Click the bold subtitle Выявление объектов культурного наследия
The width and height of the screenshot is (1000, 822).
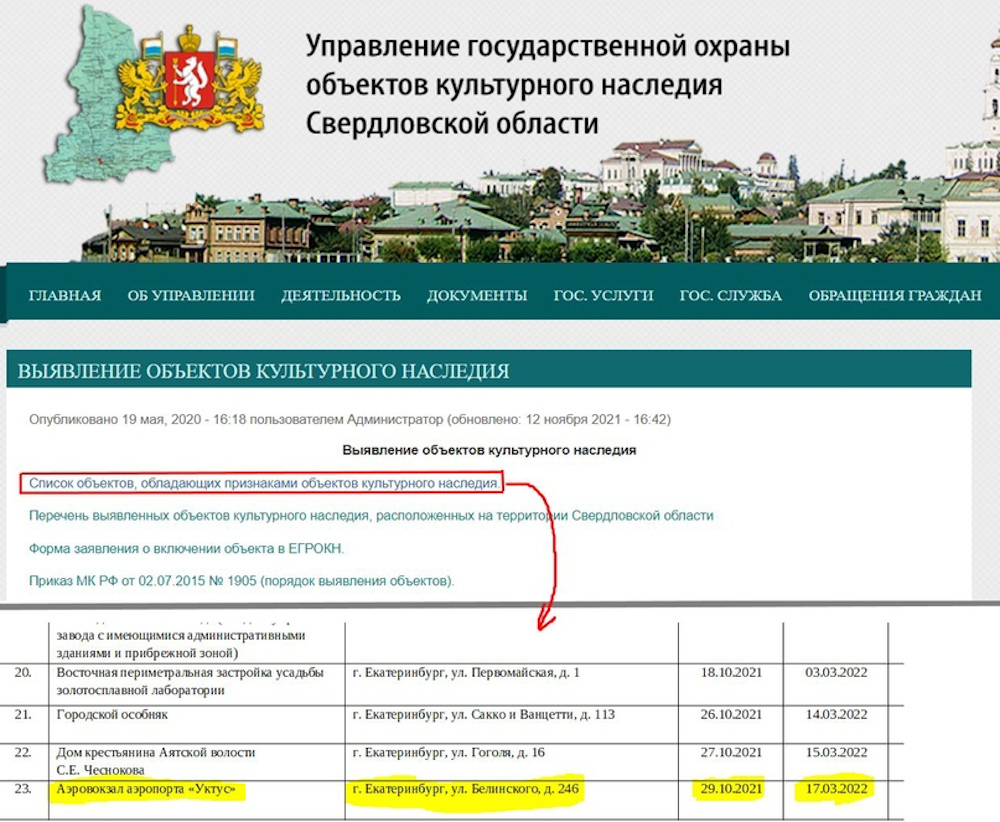click(x=489, y=450)
